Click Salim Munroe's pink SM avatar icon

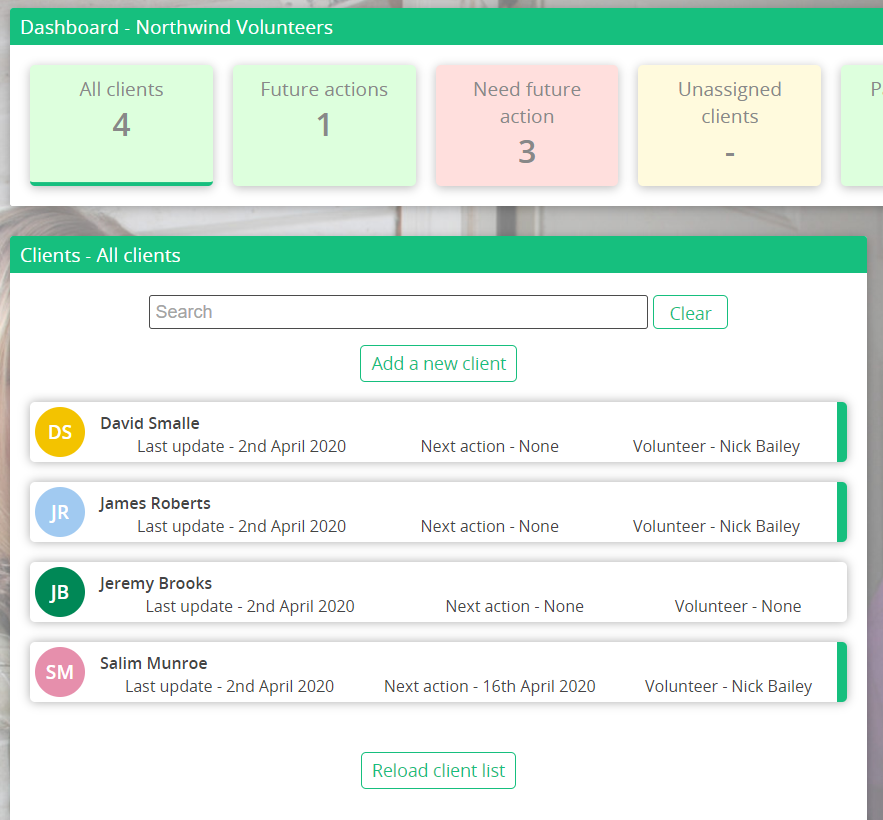pos(60,672)
